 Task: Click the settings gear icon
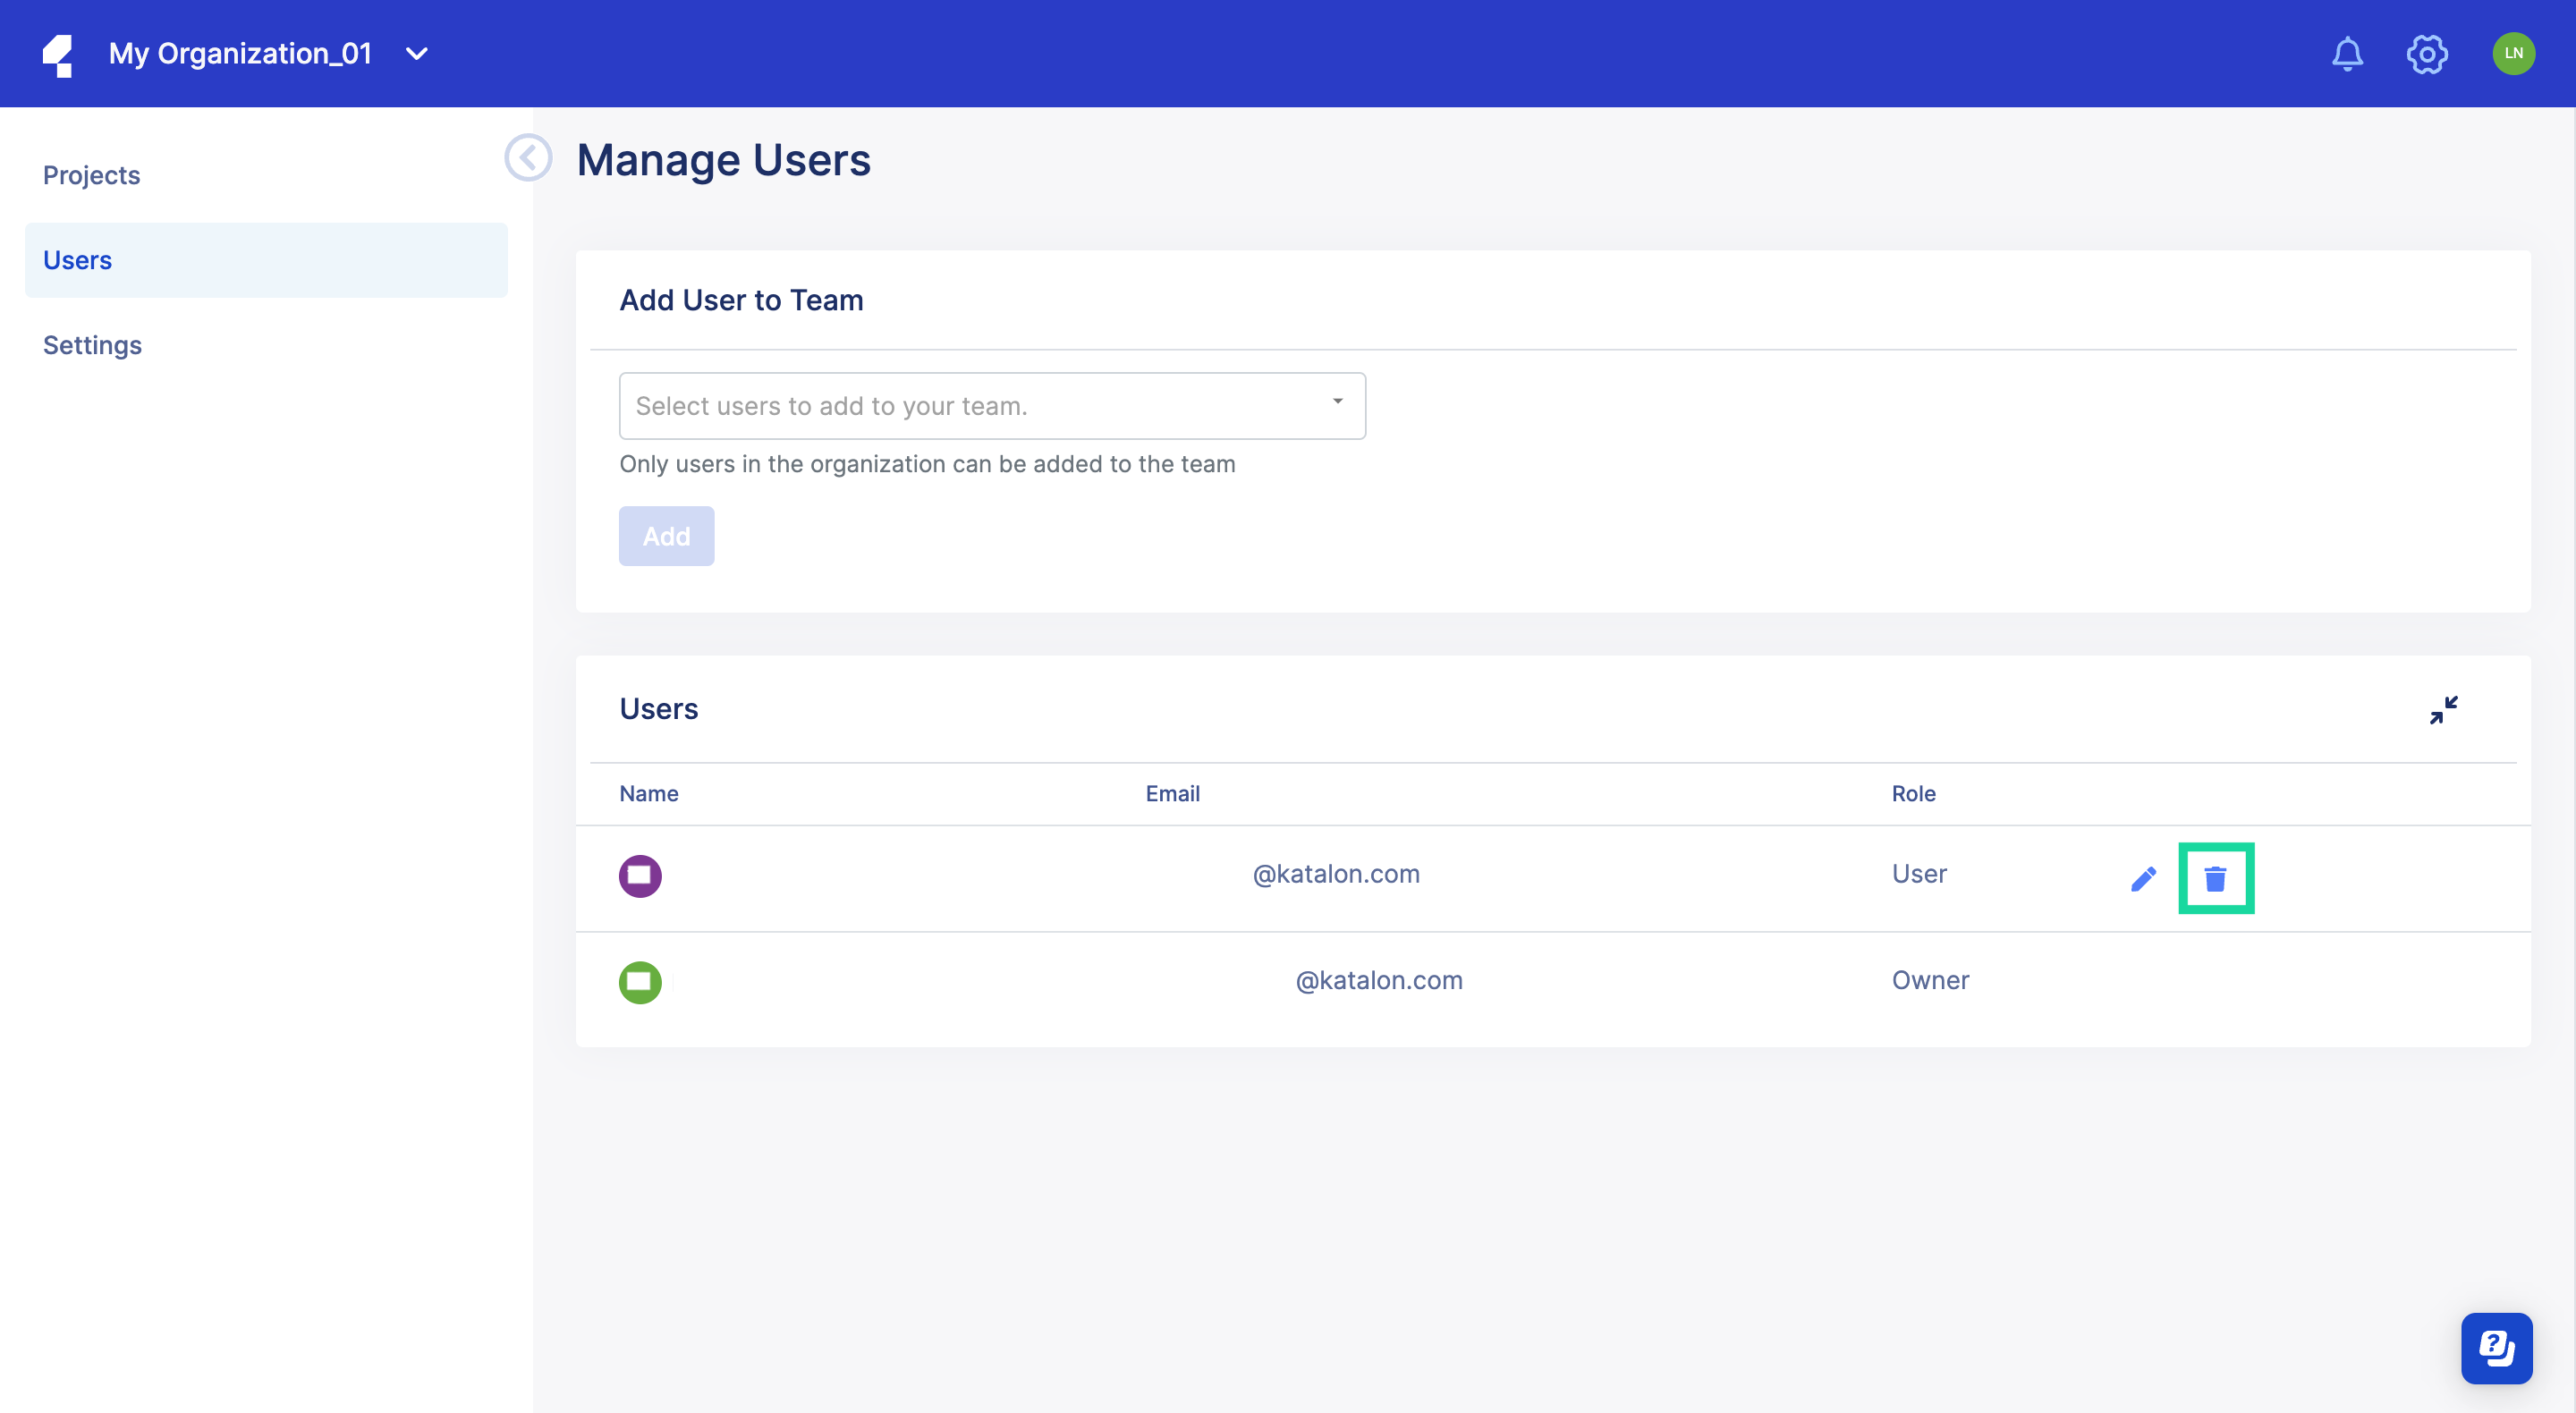[2425, 52]
